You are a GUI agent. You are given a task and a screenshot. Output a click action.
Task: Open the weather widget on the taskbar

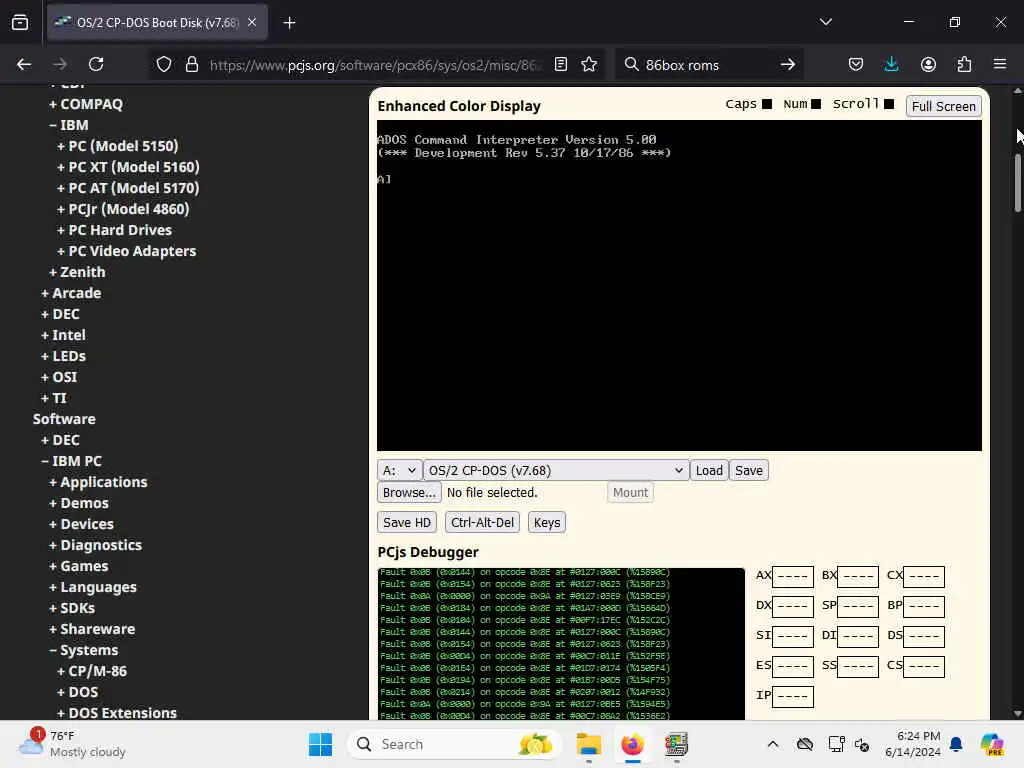point(73,744)
